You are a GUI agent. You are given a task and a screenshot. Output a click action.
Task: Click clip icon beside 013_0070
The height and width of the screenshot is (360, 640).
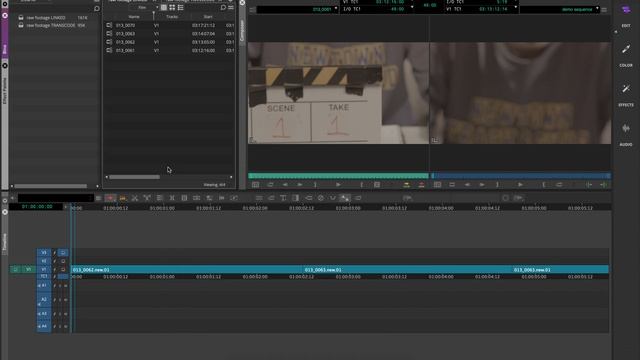[109, 25]
